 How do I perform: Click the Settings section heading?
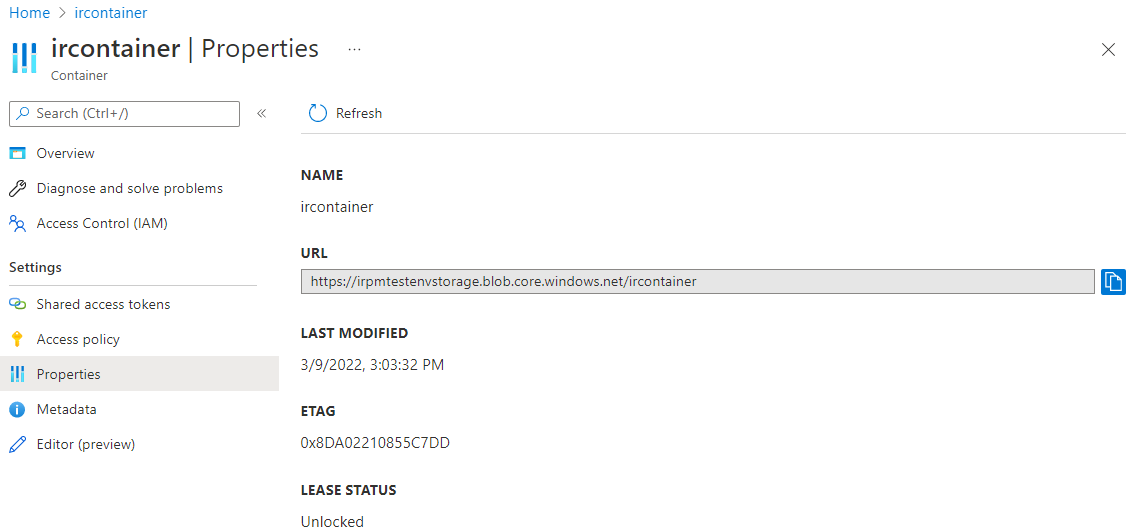coord(35,268)
